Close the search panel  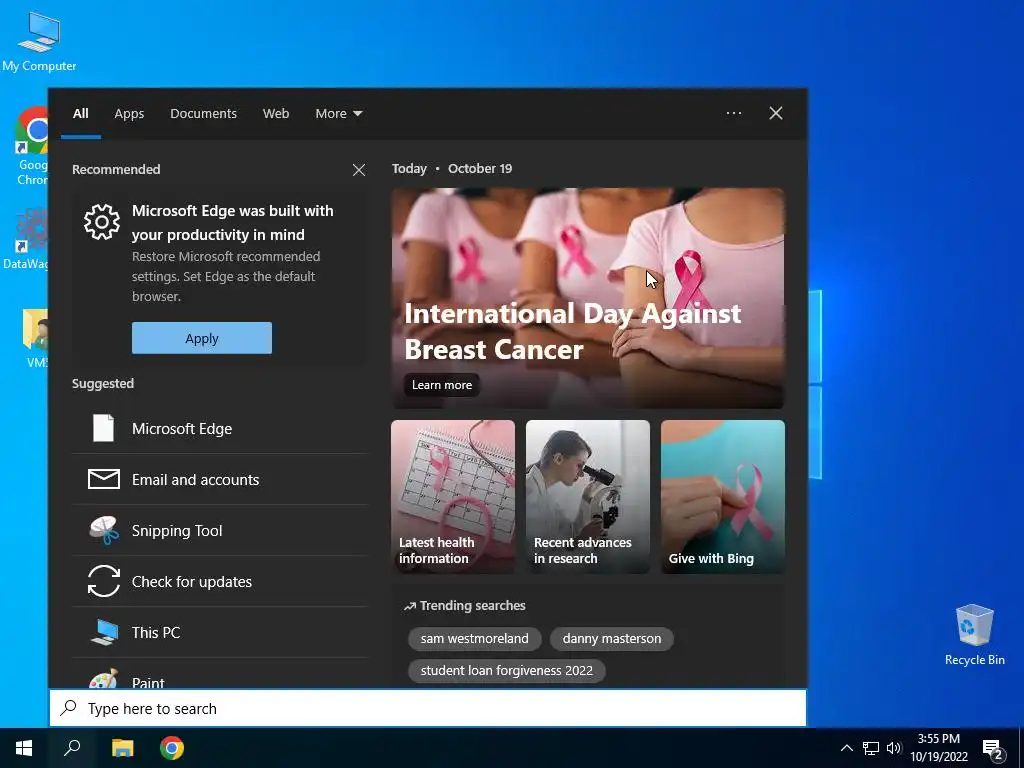pyautogui.click(x=776, y=113)
